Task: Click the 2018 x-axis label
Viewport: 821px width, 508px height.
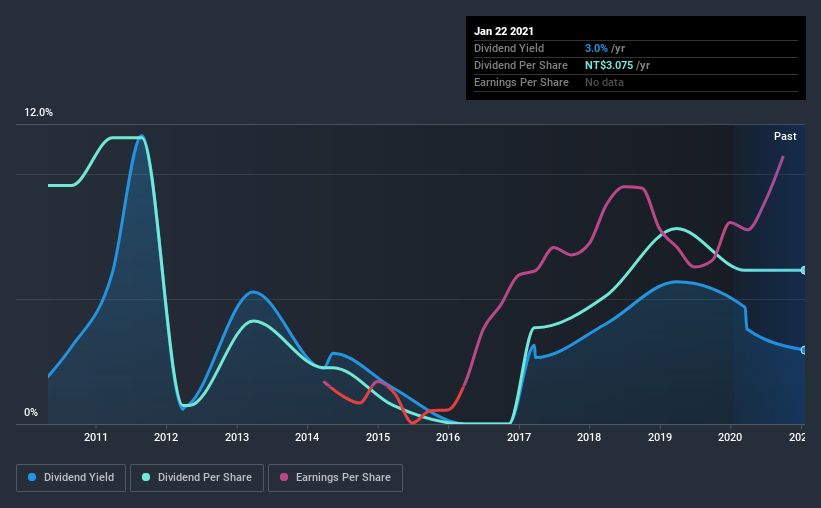Action: point(589,437)
